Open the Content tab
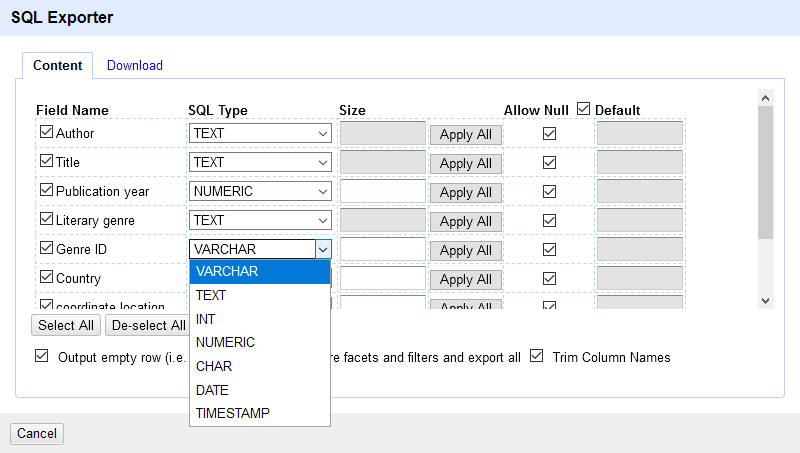The image size is (800, 453). pos(58,65)
